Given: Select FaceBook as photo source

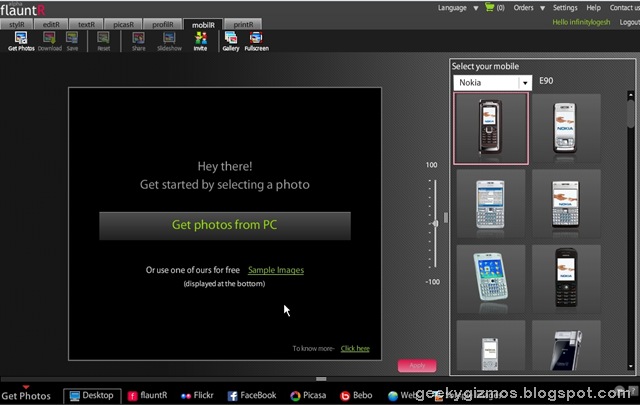Looking at the screenshot, I should (252, 395).
